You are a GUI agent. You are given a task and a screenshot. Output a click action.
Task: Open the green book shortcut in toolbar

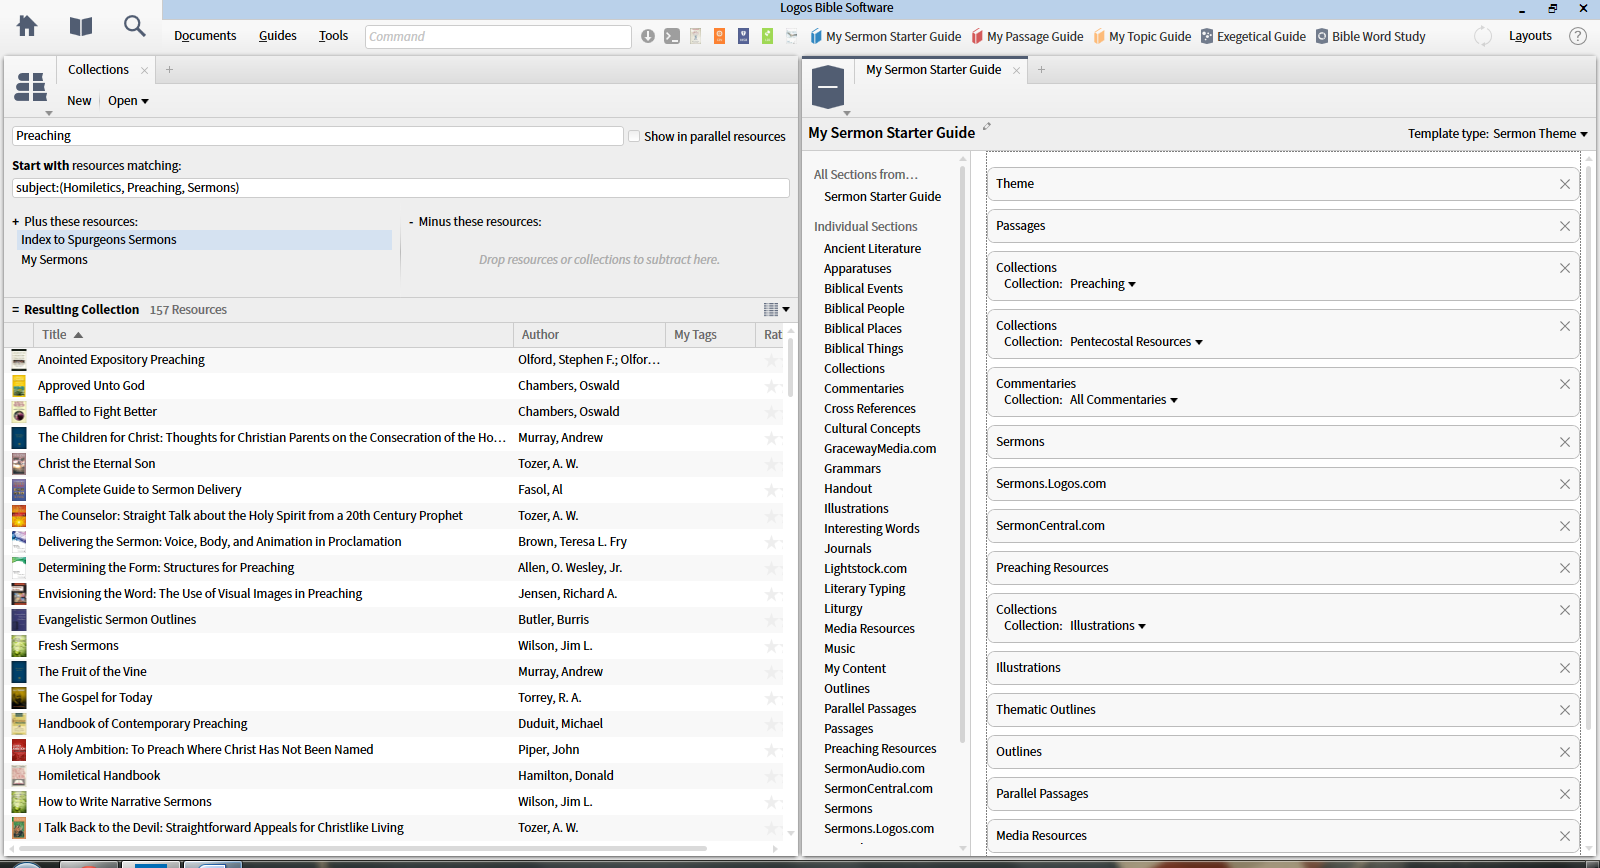767,36
